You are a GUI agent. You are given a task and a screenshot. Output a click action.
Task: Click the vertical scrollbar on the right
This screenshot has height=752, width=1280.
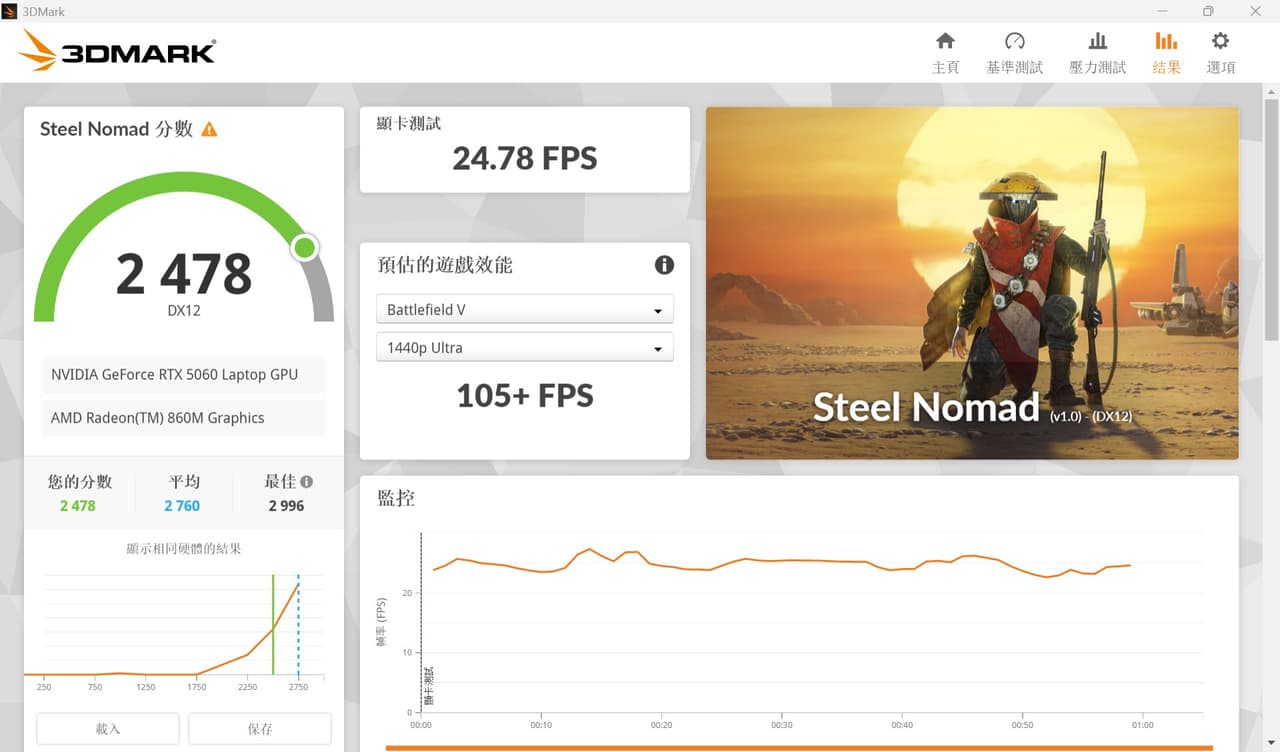1271,220
